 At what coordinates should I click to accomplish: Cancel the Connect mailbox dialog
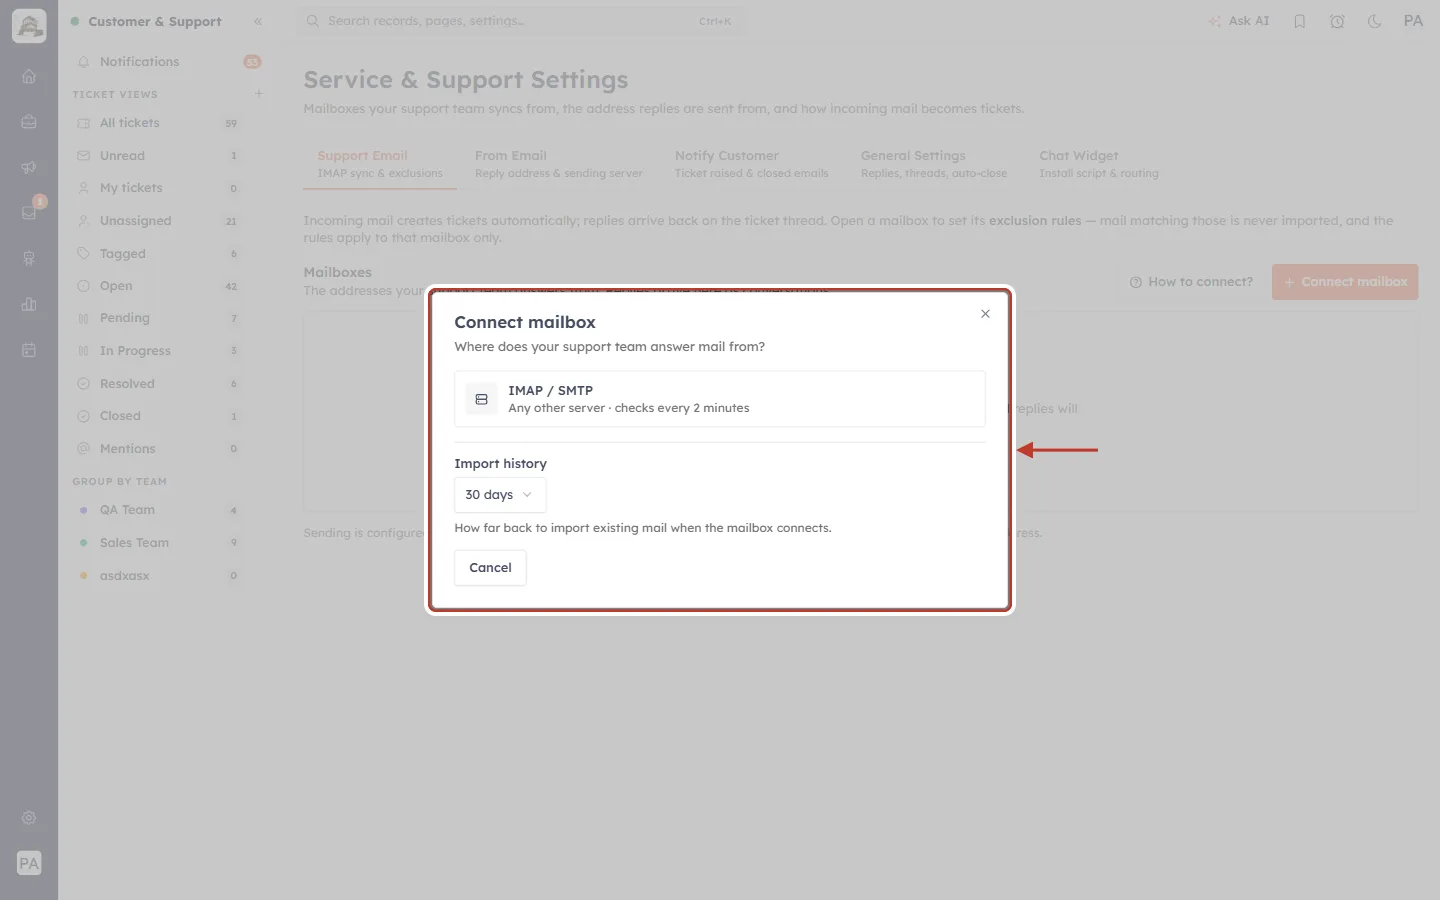pyautogui.click(x=490, y=568)
